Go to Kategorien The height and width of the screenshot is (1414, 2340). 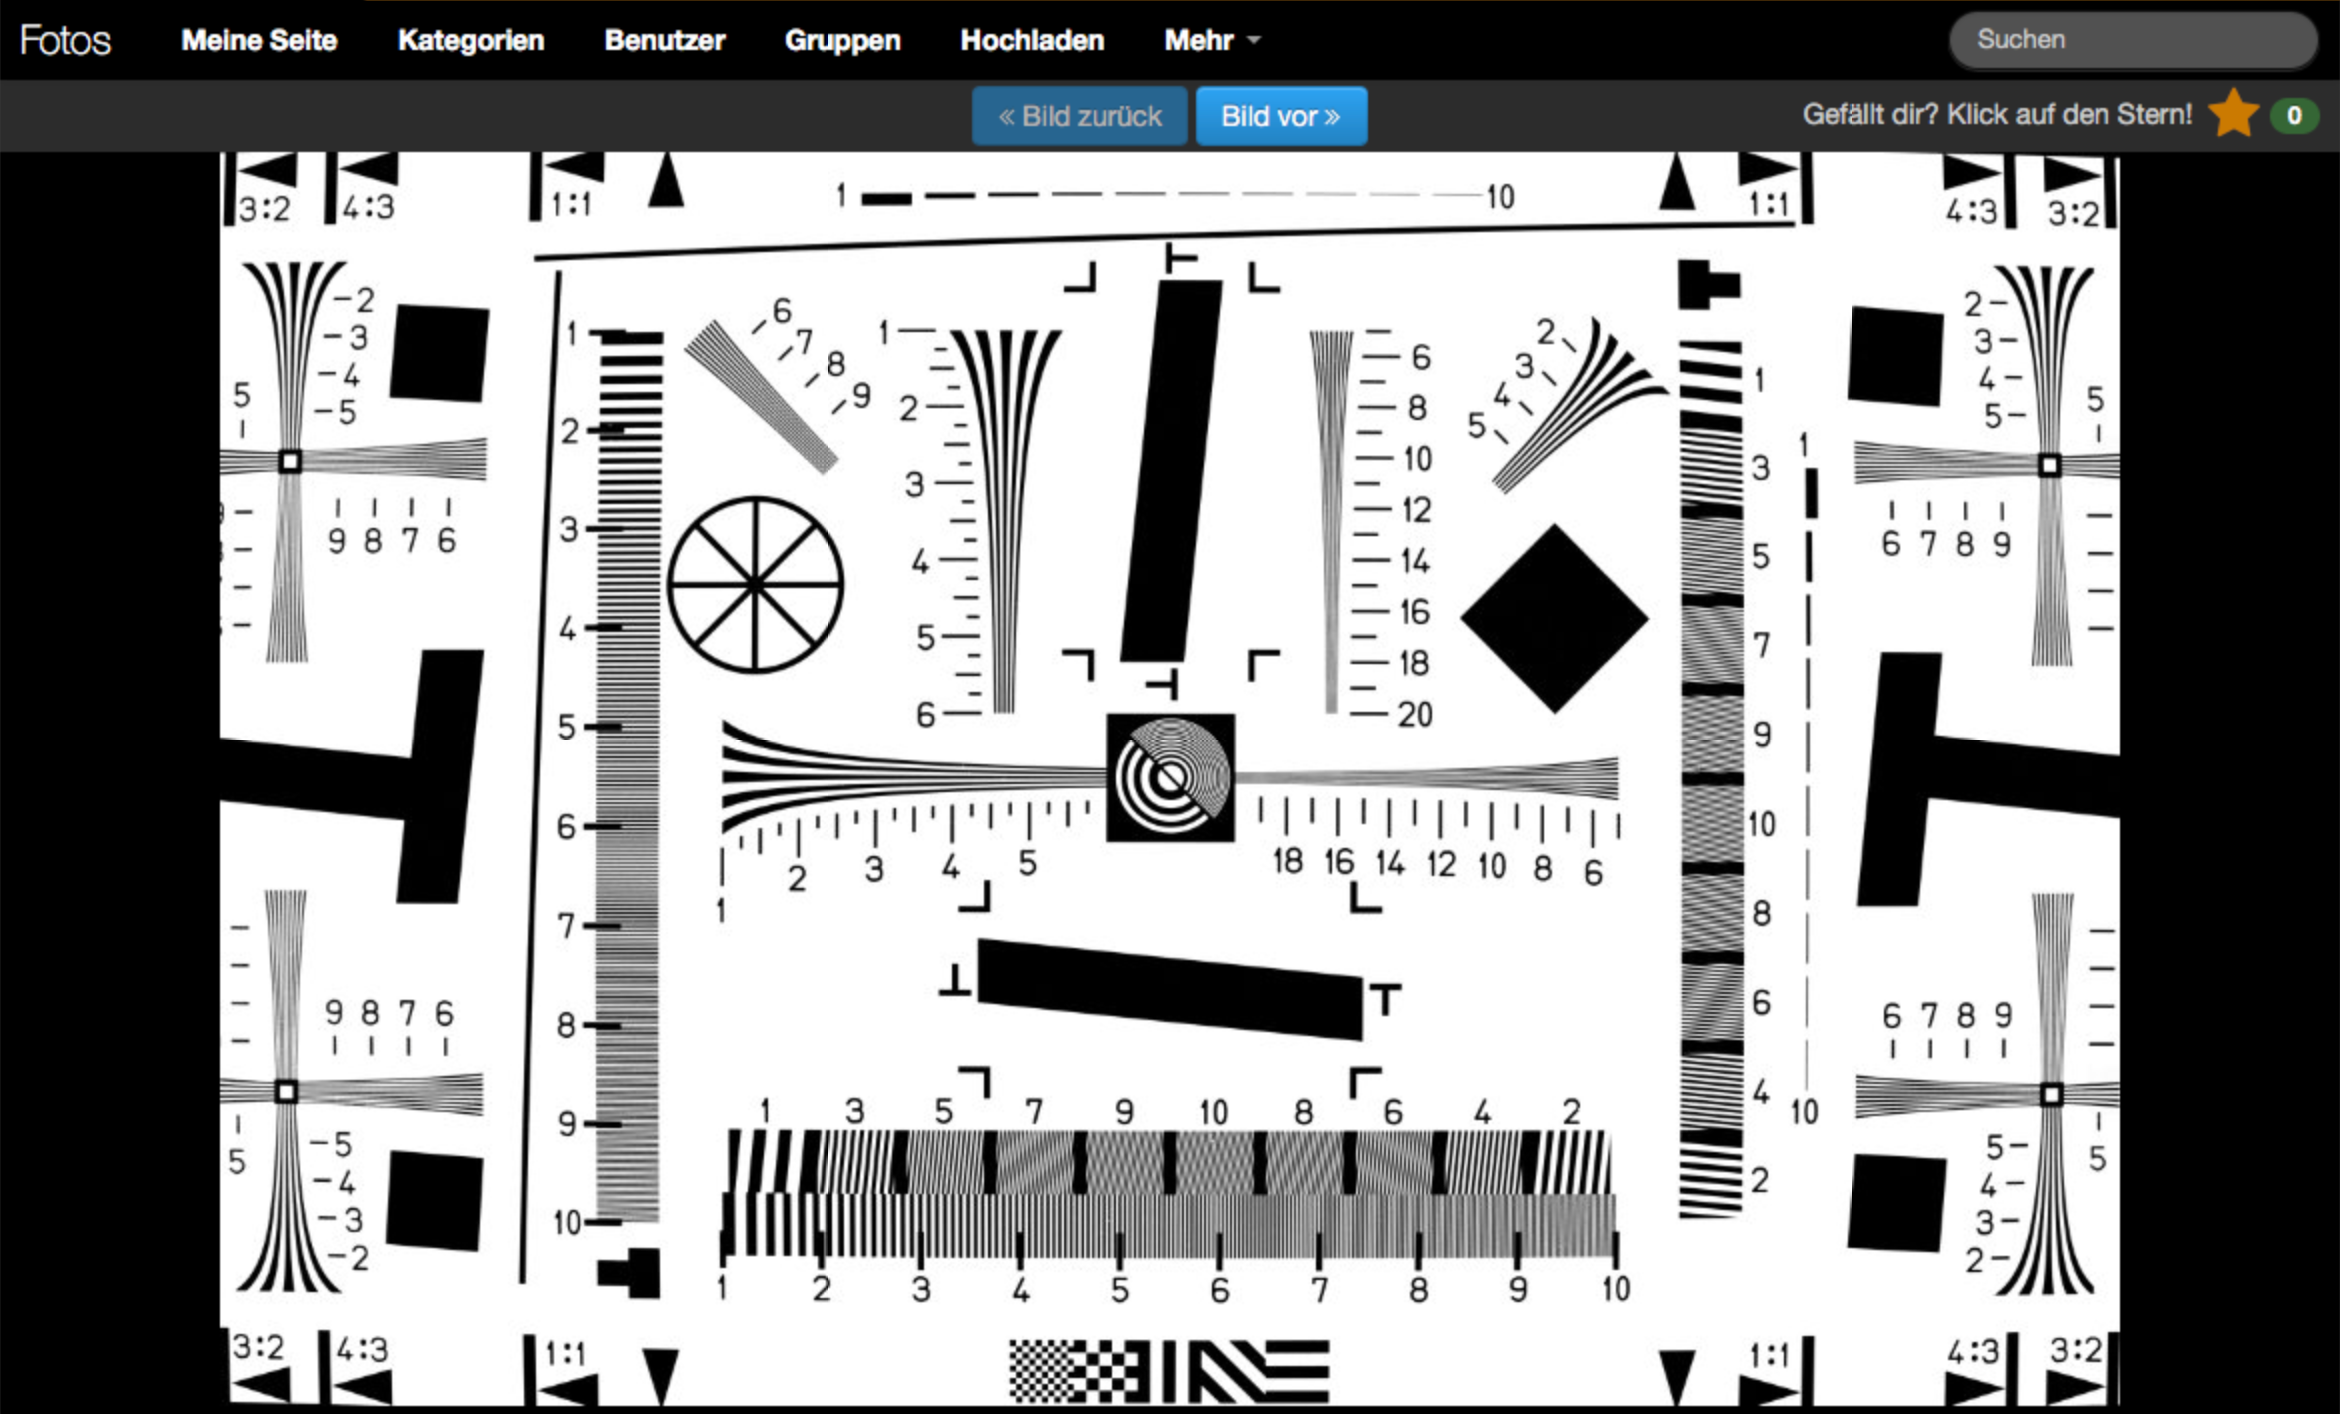click(x=471, y=40)
